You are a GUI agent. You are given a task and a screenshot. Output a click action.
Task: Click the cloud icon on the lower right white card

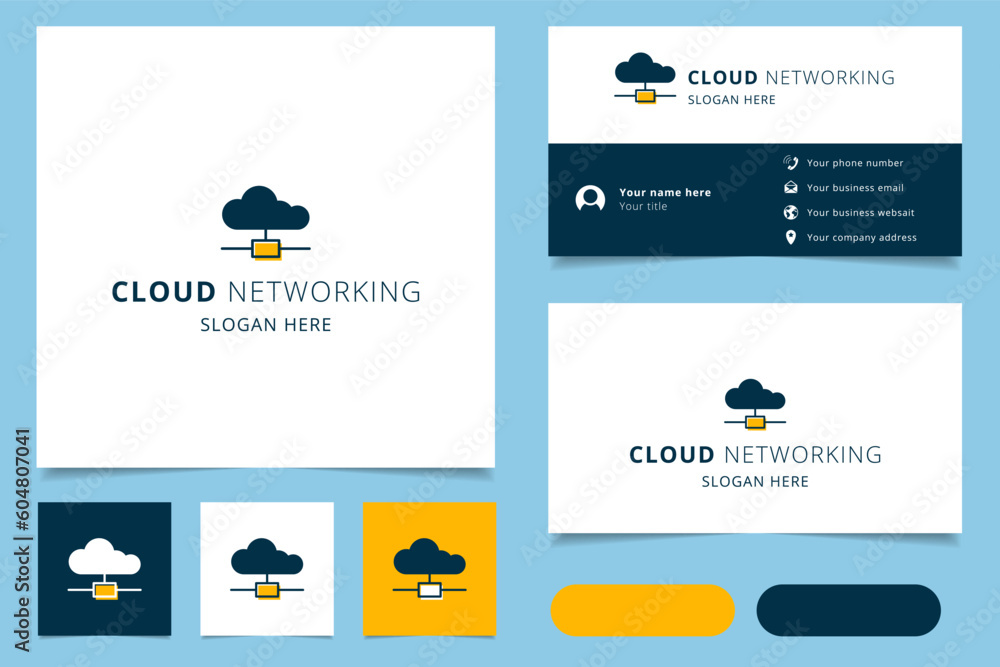(x=755, y=404)
